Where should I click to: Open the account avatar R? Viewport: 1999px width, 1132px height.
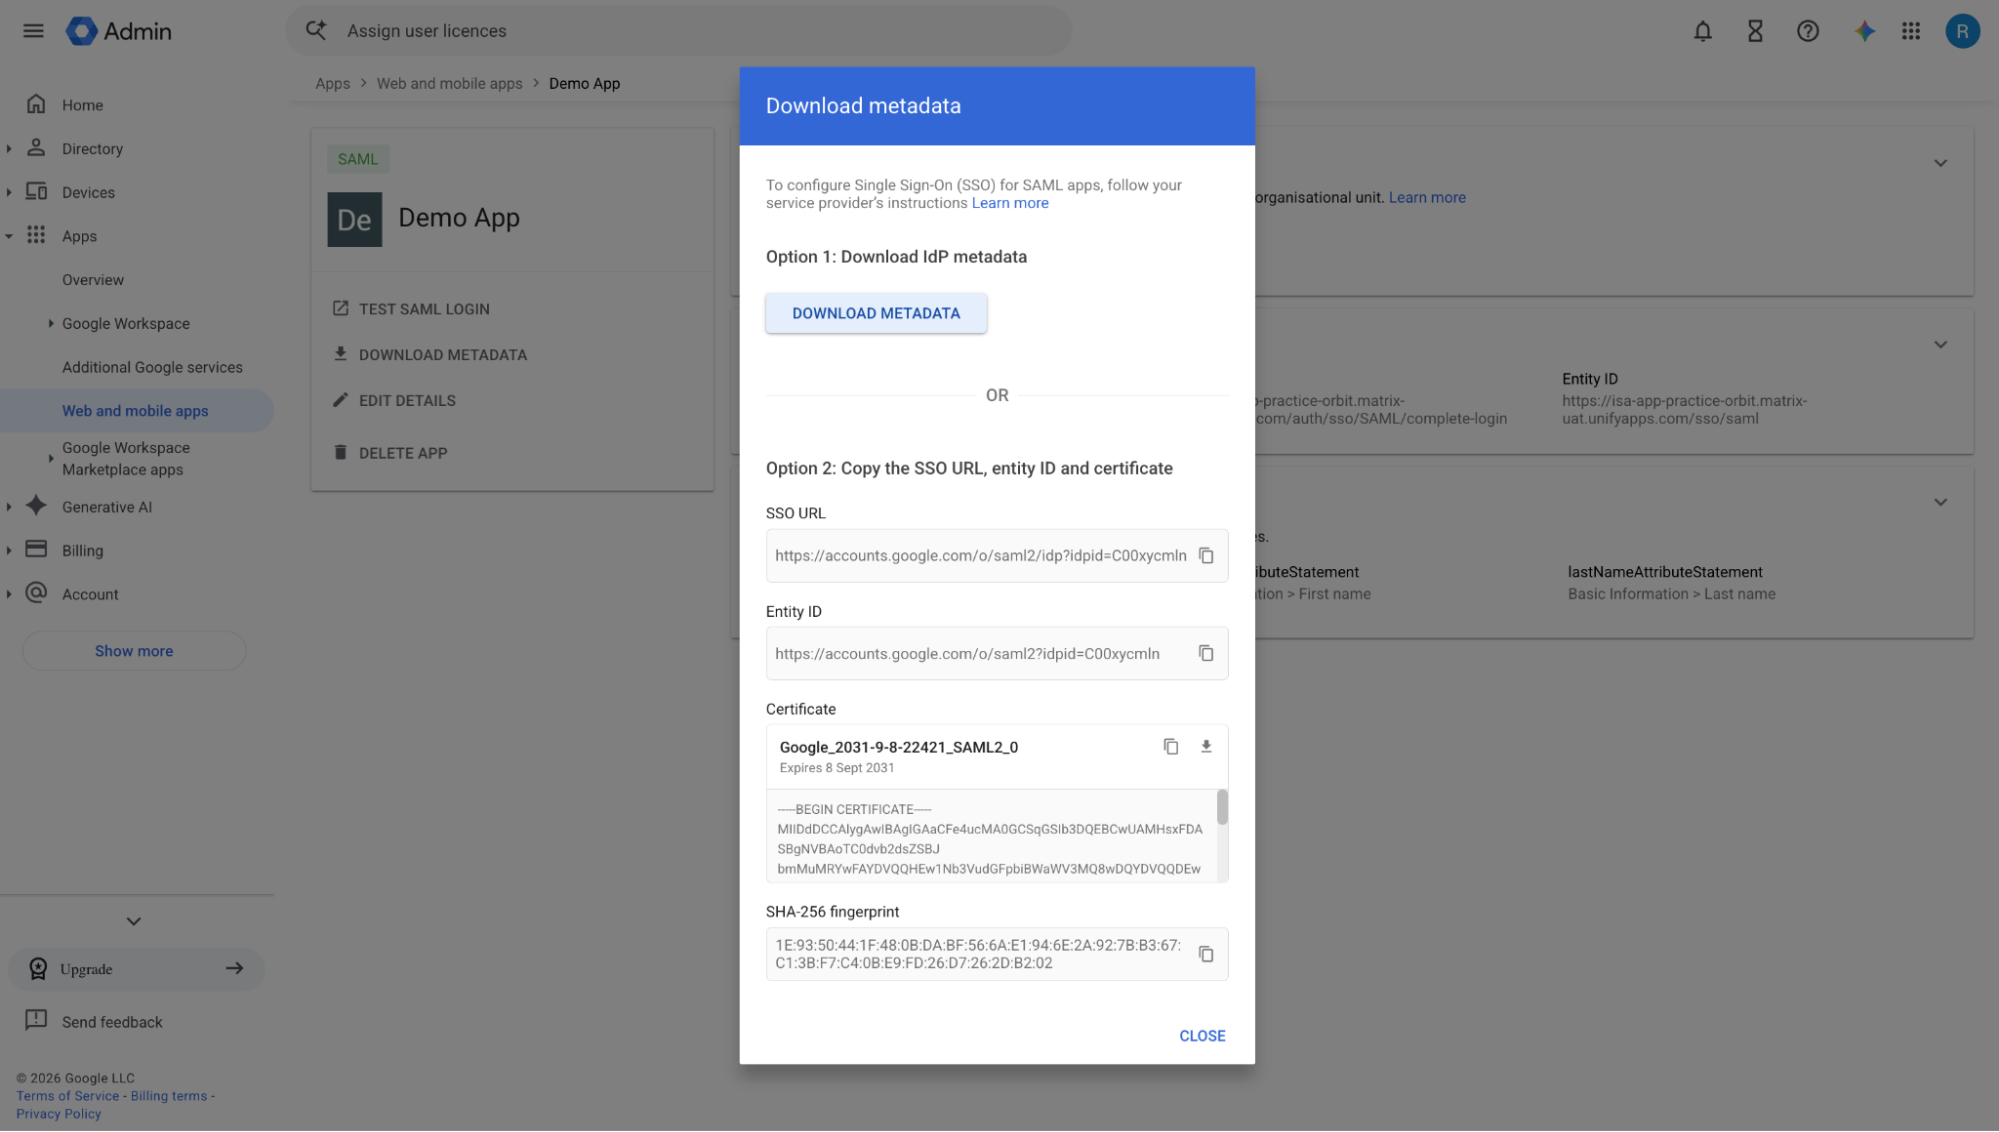1962,31
